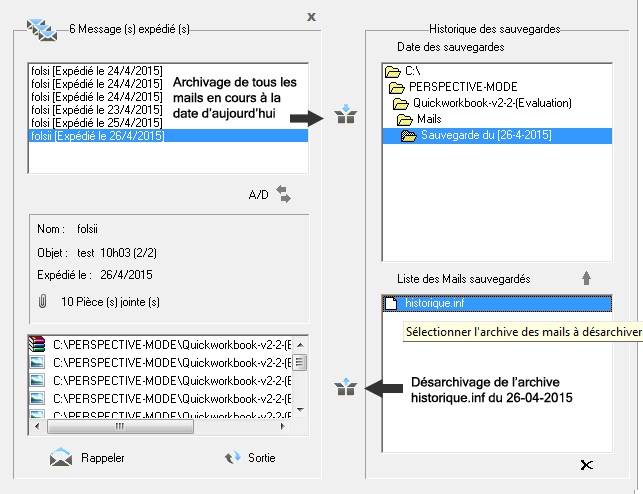Click the small X in the right panel
The image size is (643, 494).
click(x=587, y=465)
